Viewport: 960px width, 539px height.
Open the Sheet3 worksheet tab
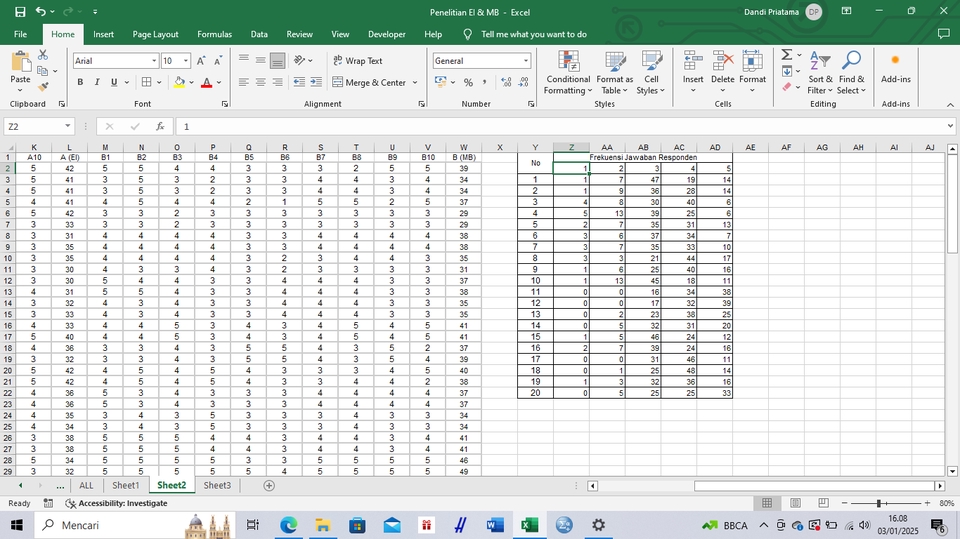pyautogui.click(x=217, y=485)
